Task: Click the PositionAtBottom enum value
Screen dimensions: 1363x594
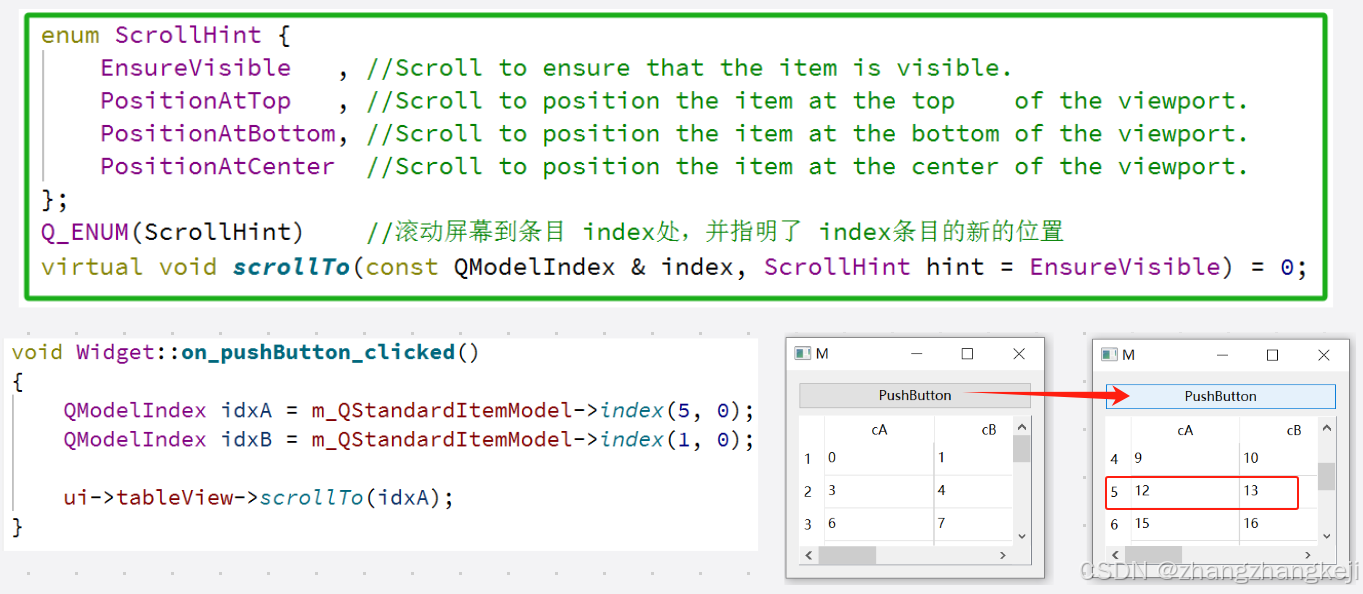Action: pyautogui.click(x=218, y=134)
